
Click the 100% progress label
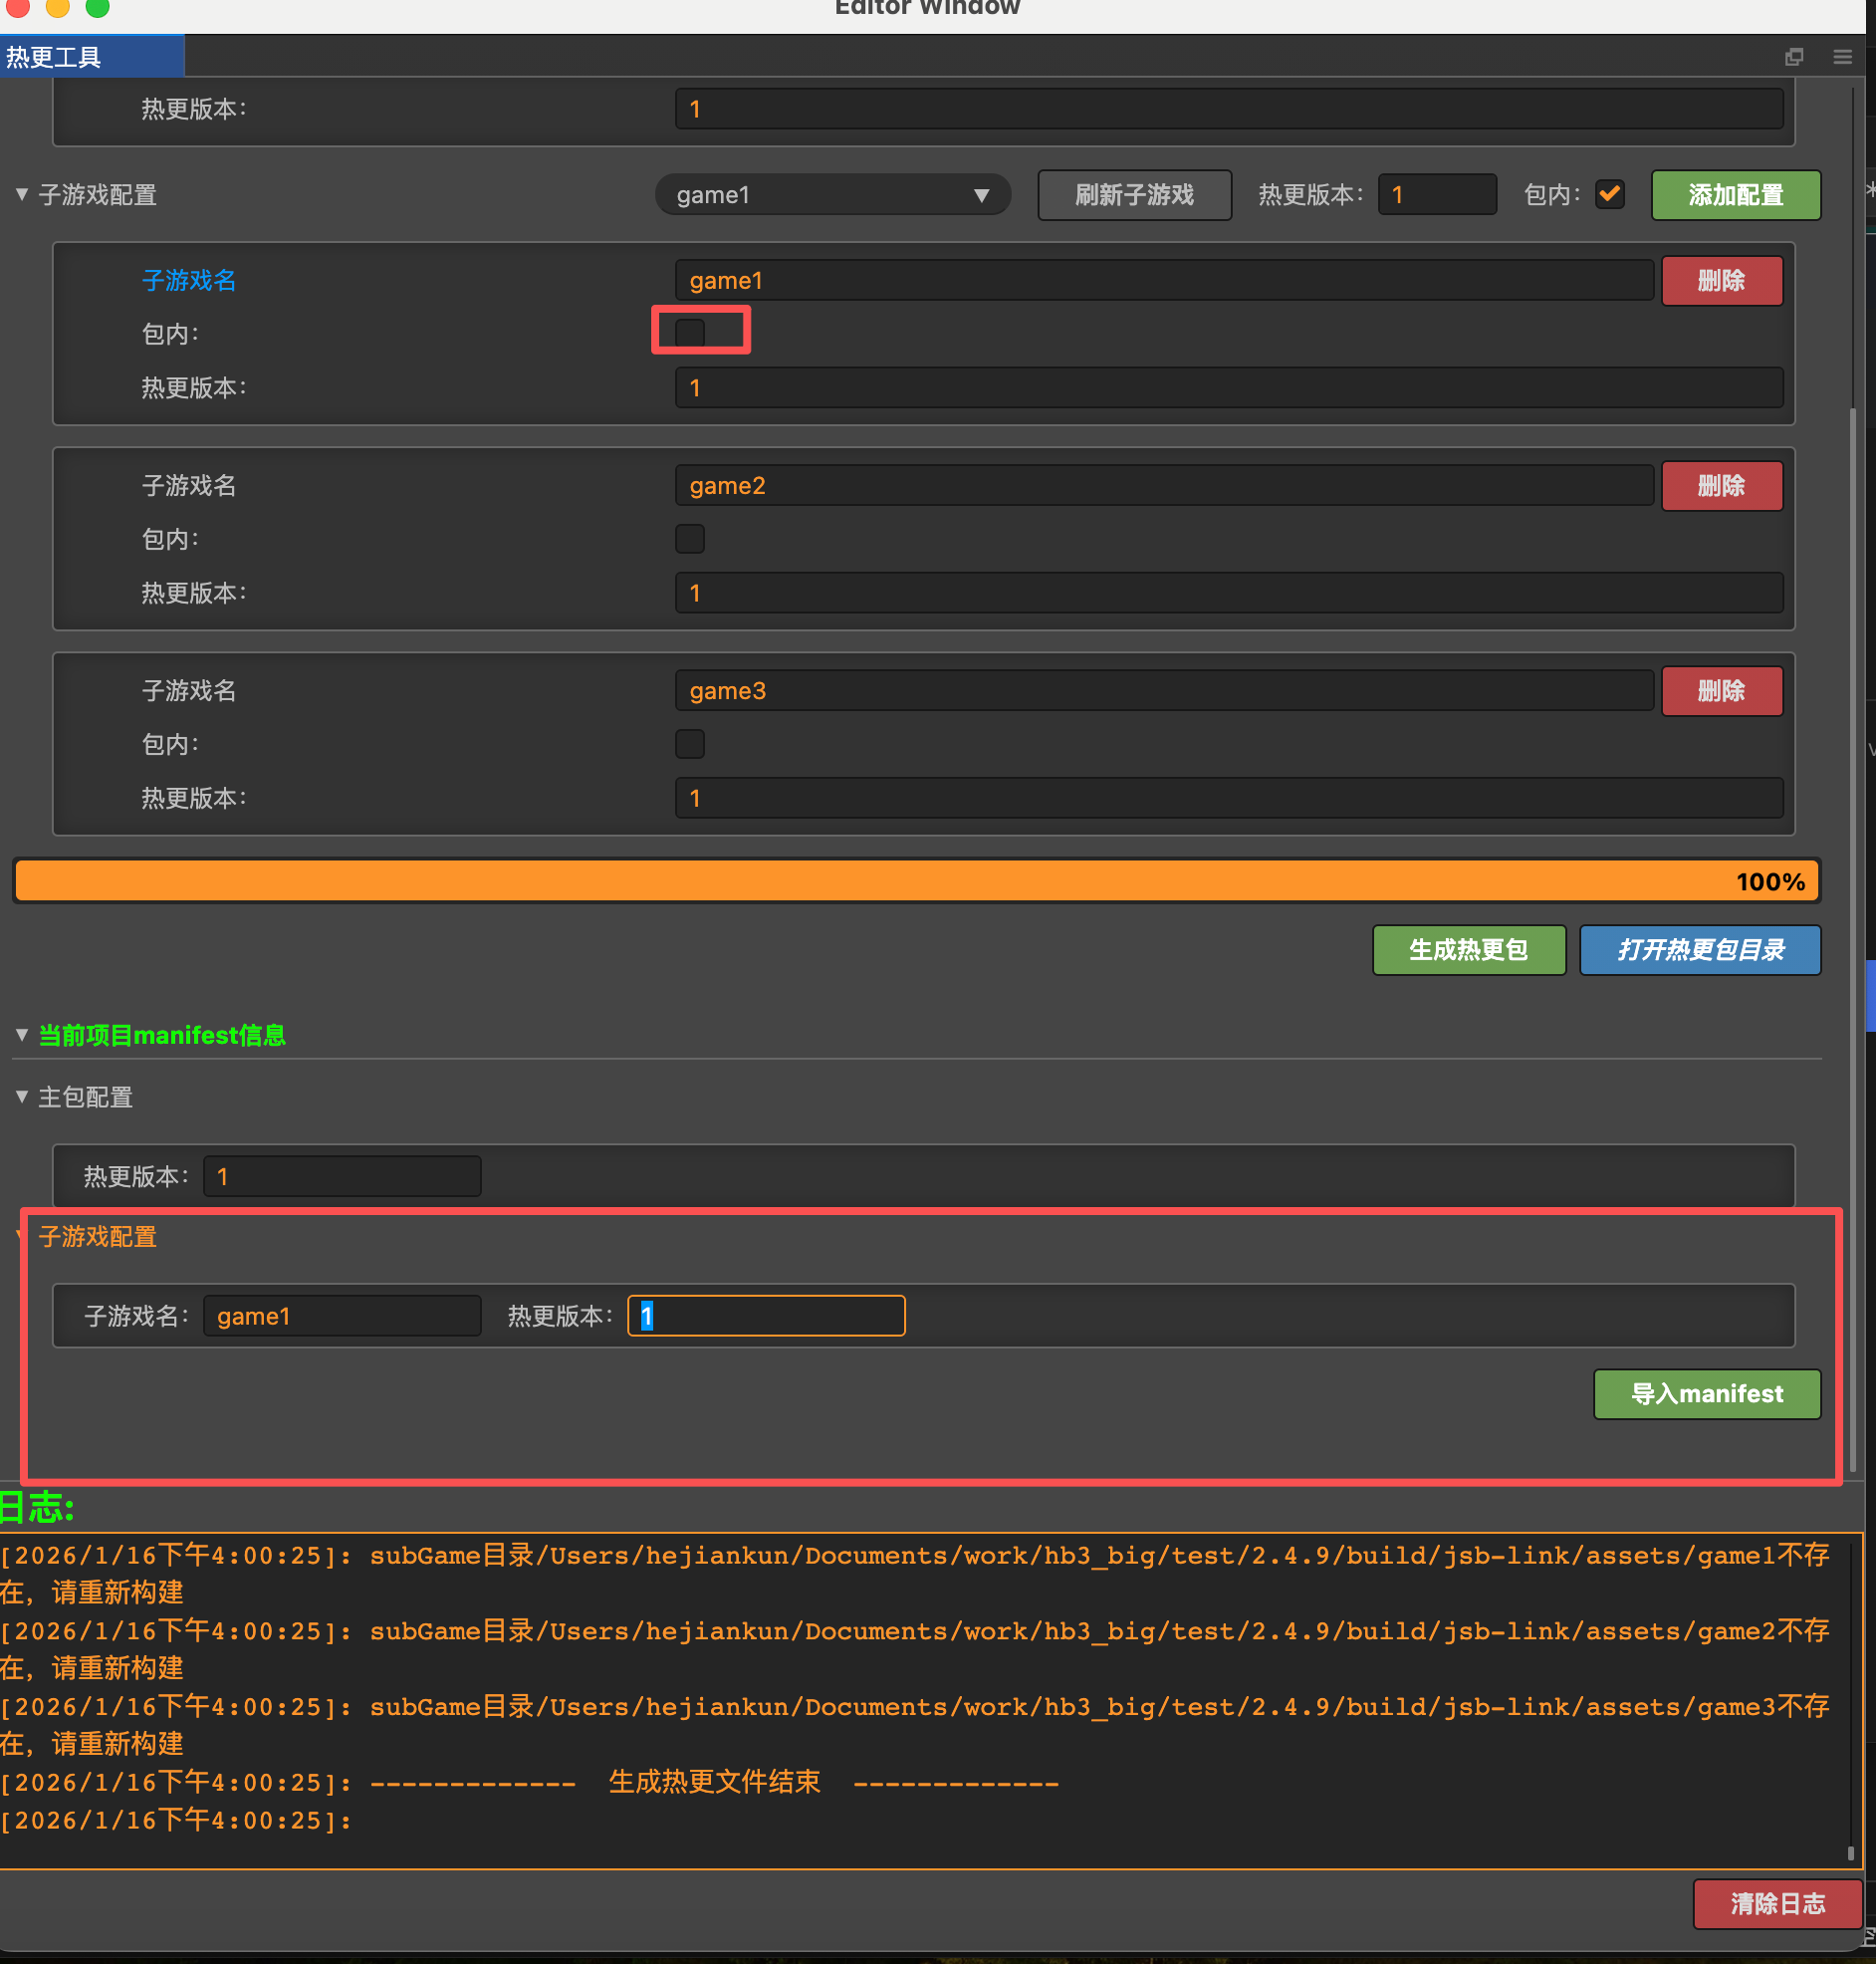click(1770, 882)
